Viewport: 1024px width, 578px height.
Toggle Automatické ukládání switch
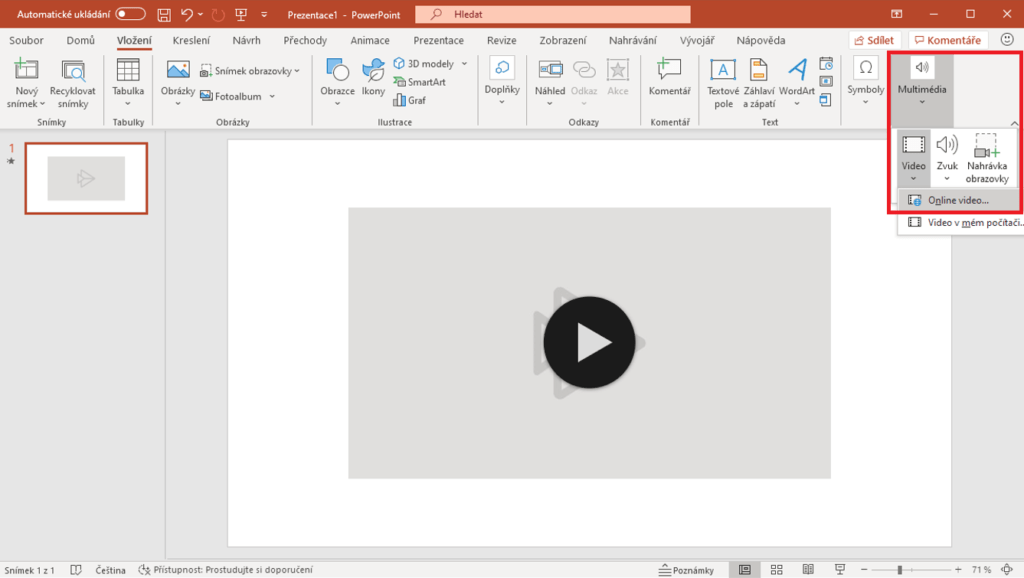click(130, 14)
